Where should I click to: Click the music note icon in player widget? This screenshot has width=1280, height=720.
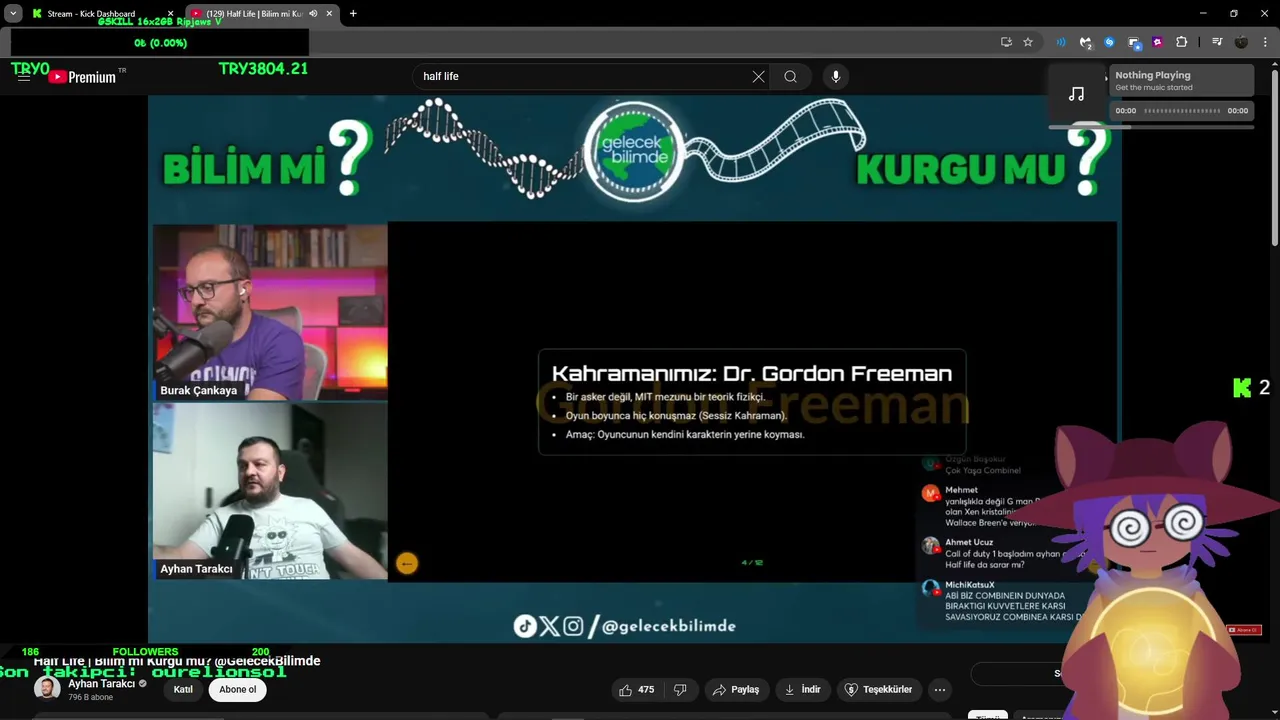[1076, 94]
